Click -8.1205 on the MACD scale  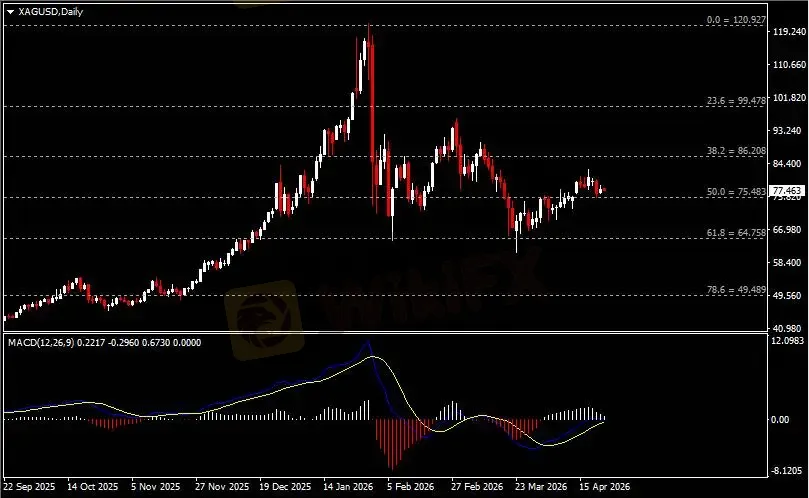pyautogui.click(x=788, y=471)
